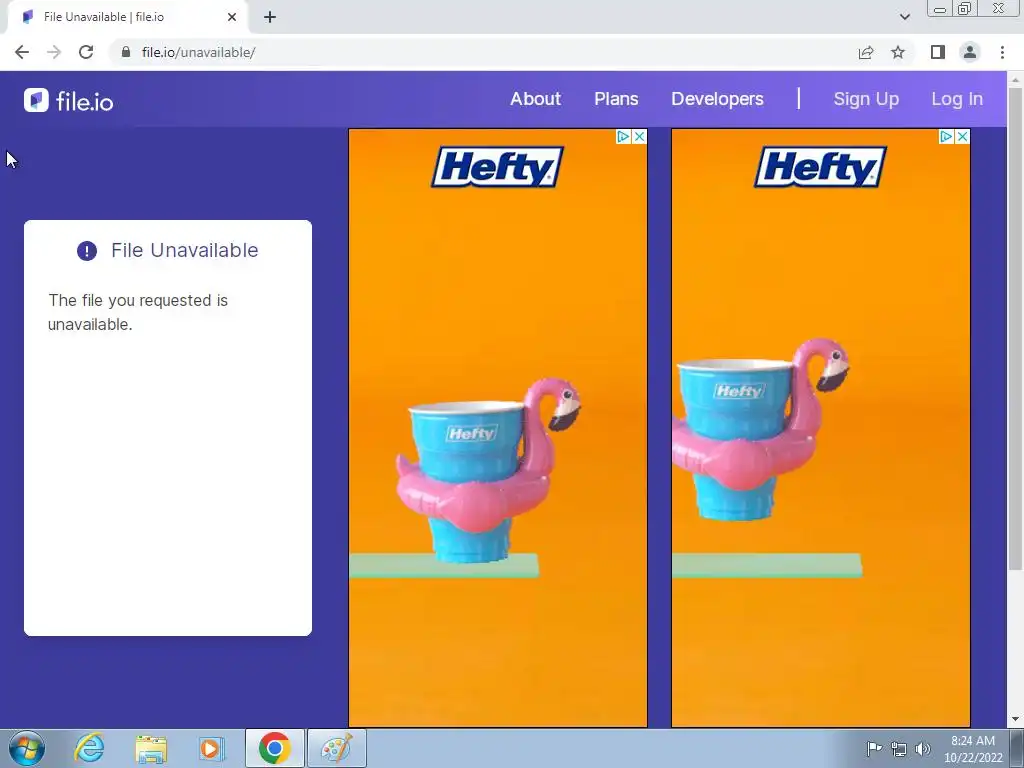Open the Plans page
The width and height of the screenshot is (1024, 768).
point(616,99)
